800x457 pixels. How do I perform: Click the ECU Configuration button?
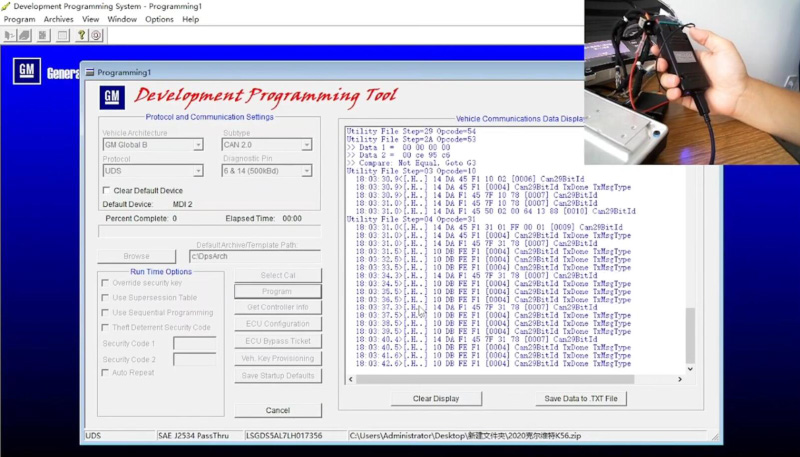click(x=278, y=324)
